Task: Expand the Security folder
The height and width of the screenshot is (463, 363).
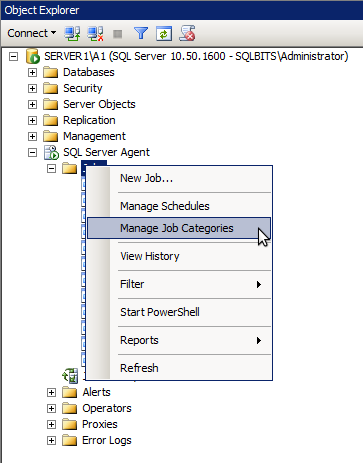Action: click(x=32, y=88)
